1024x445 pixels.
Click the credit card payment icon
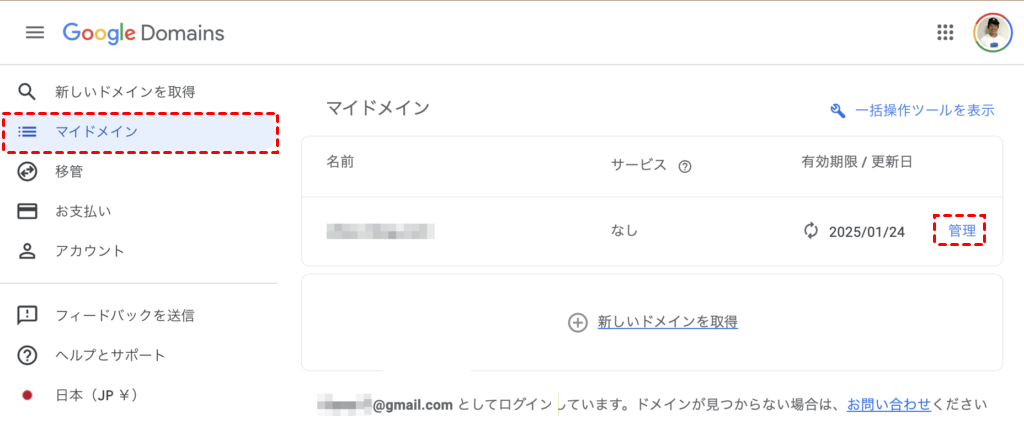[28, 211]
